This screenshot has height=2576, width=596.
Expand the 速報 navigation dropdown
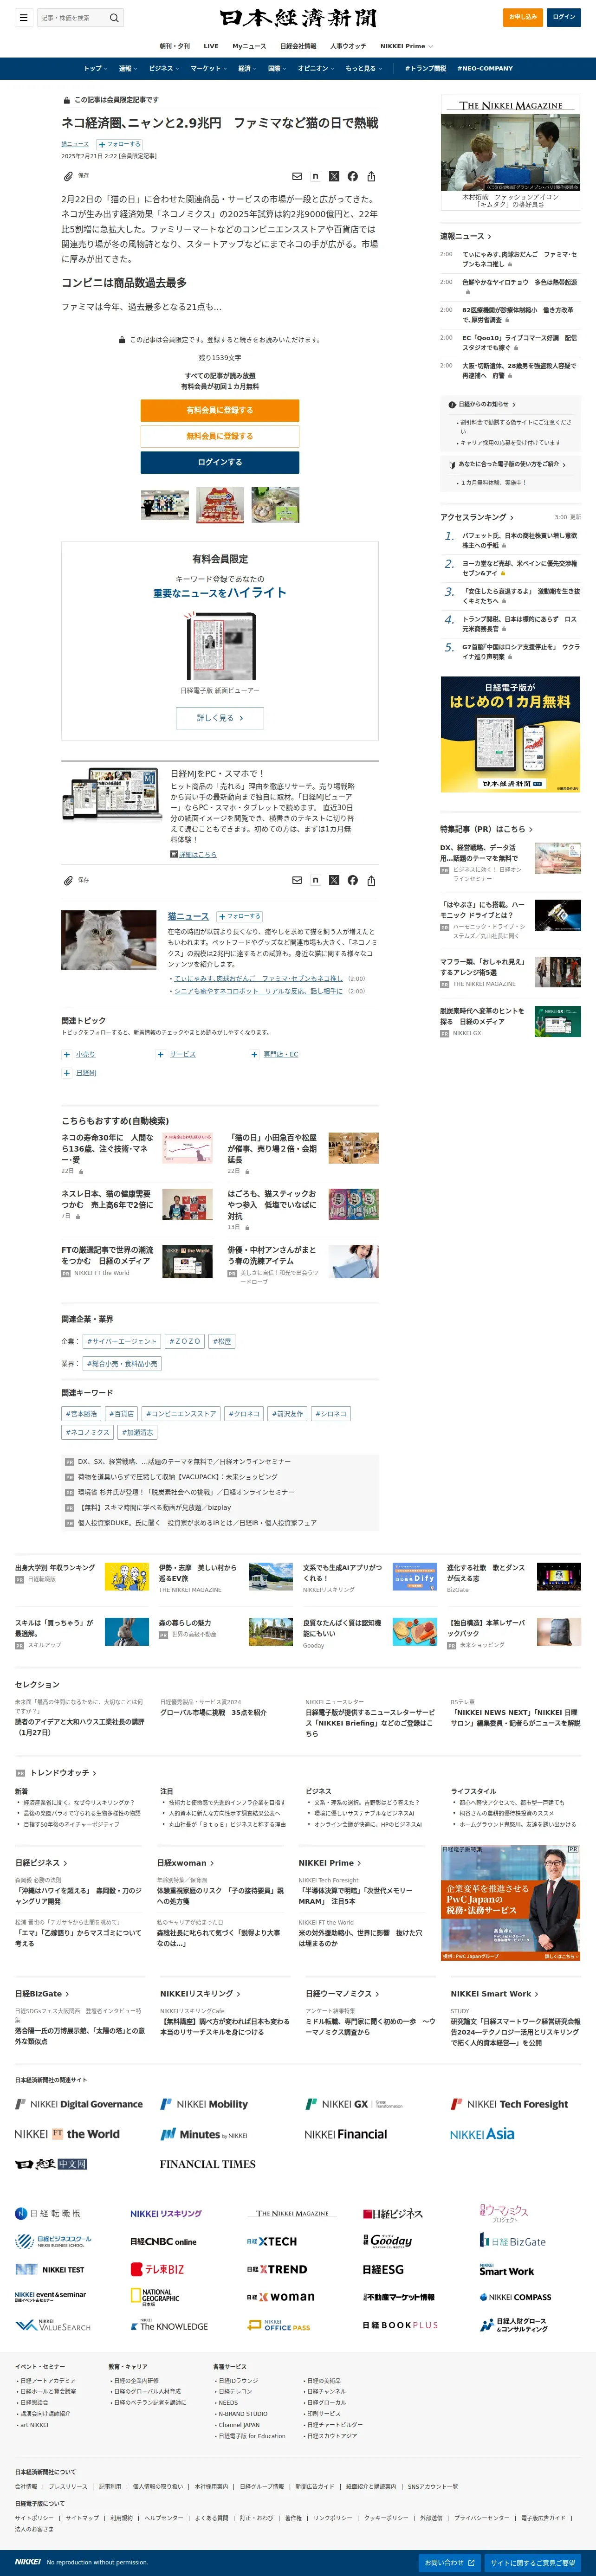click(128, 68)
